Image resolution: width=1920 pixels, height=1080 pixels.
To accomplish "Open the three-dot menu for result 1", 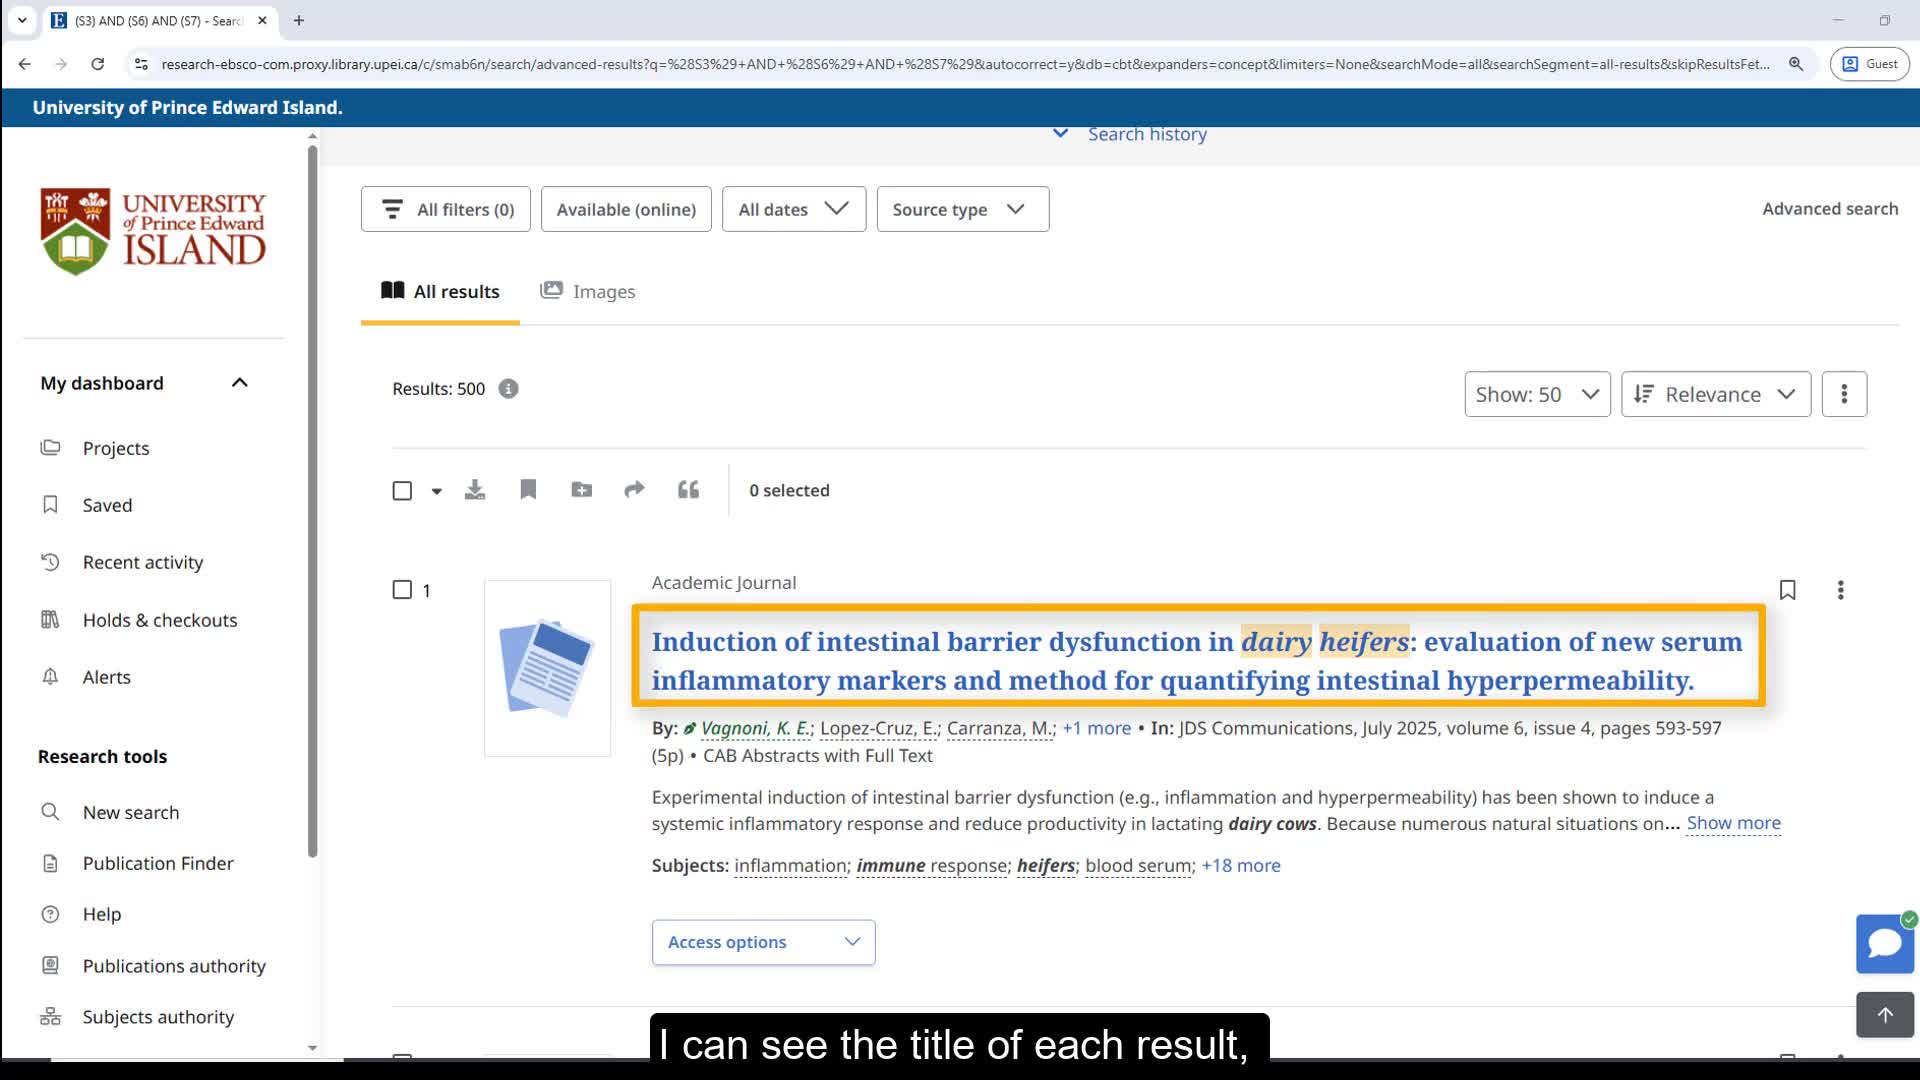I will (x=1840, y=590).
